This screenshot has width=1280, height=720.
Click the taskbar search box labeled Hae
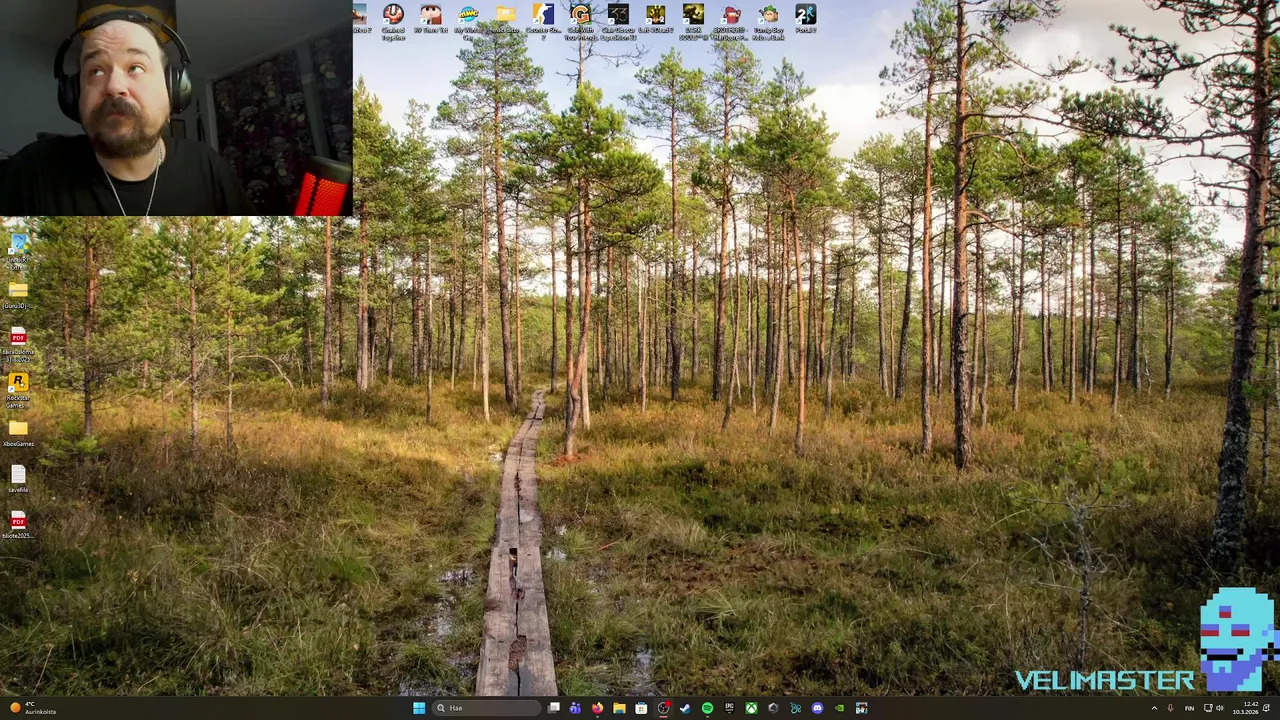[486, 708]
